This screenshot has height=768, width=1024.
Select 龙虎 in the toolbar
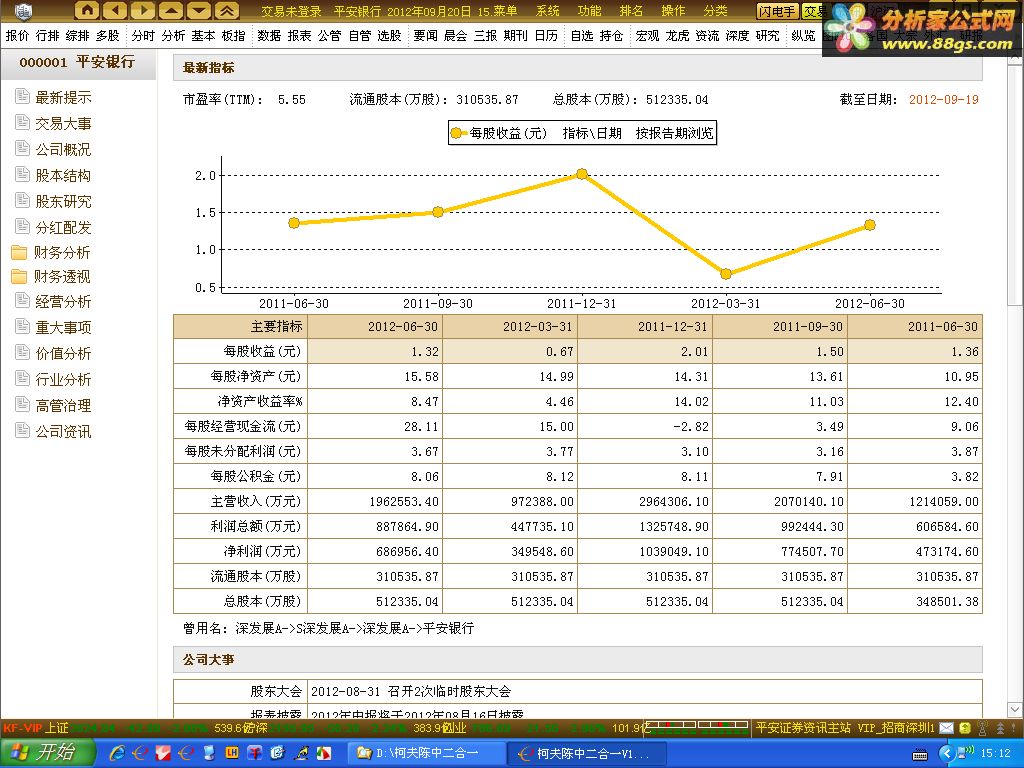[677, 36]
